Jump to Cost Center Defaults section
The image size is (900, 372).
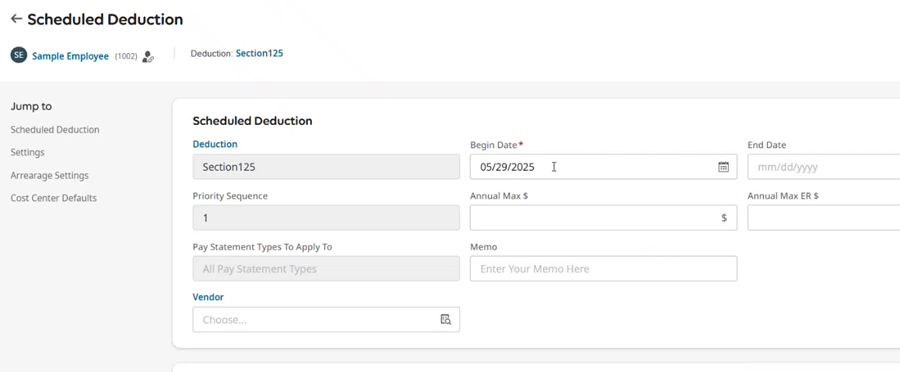53,198
